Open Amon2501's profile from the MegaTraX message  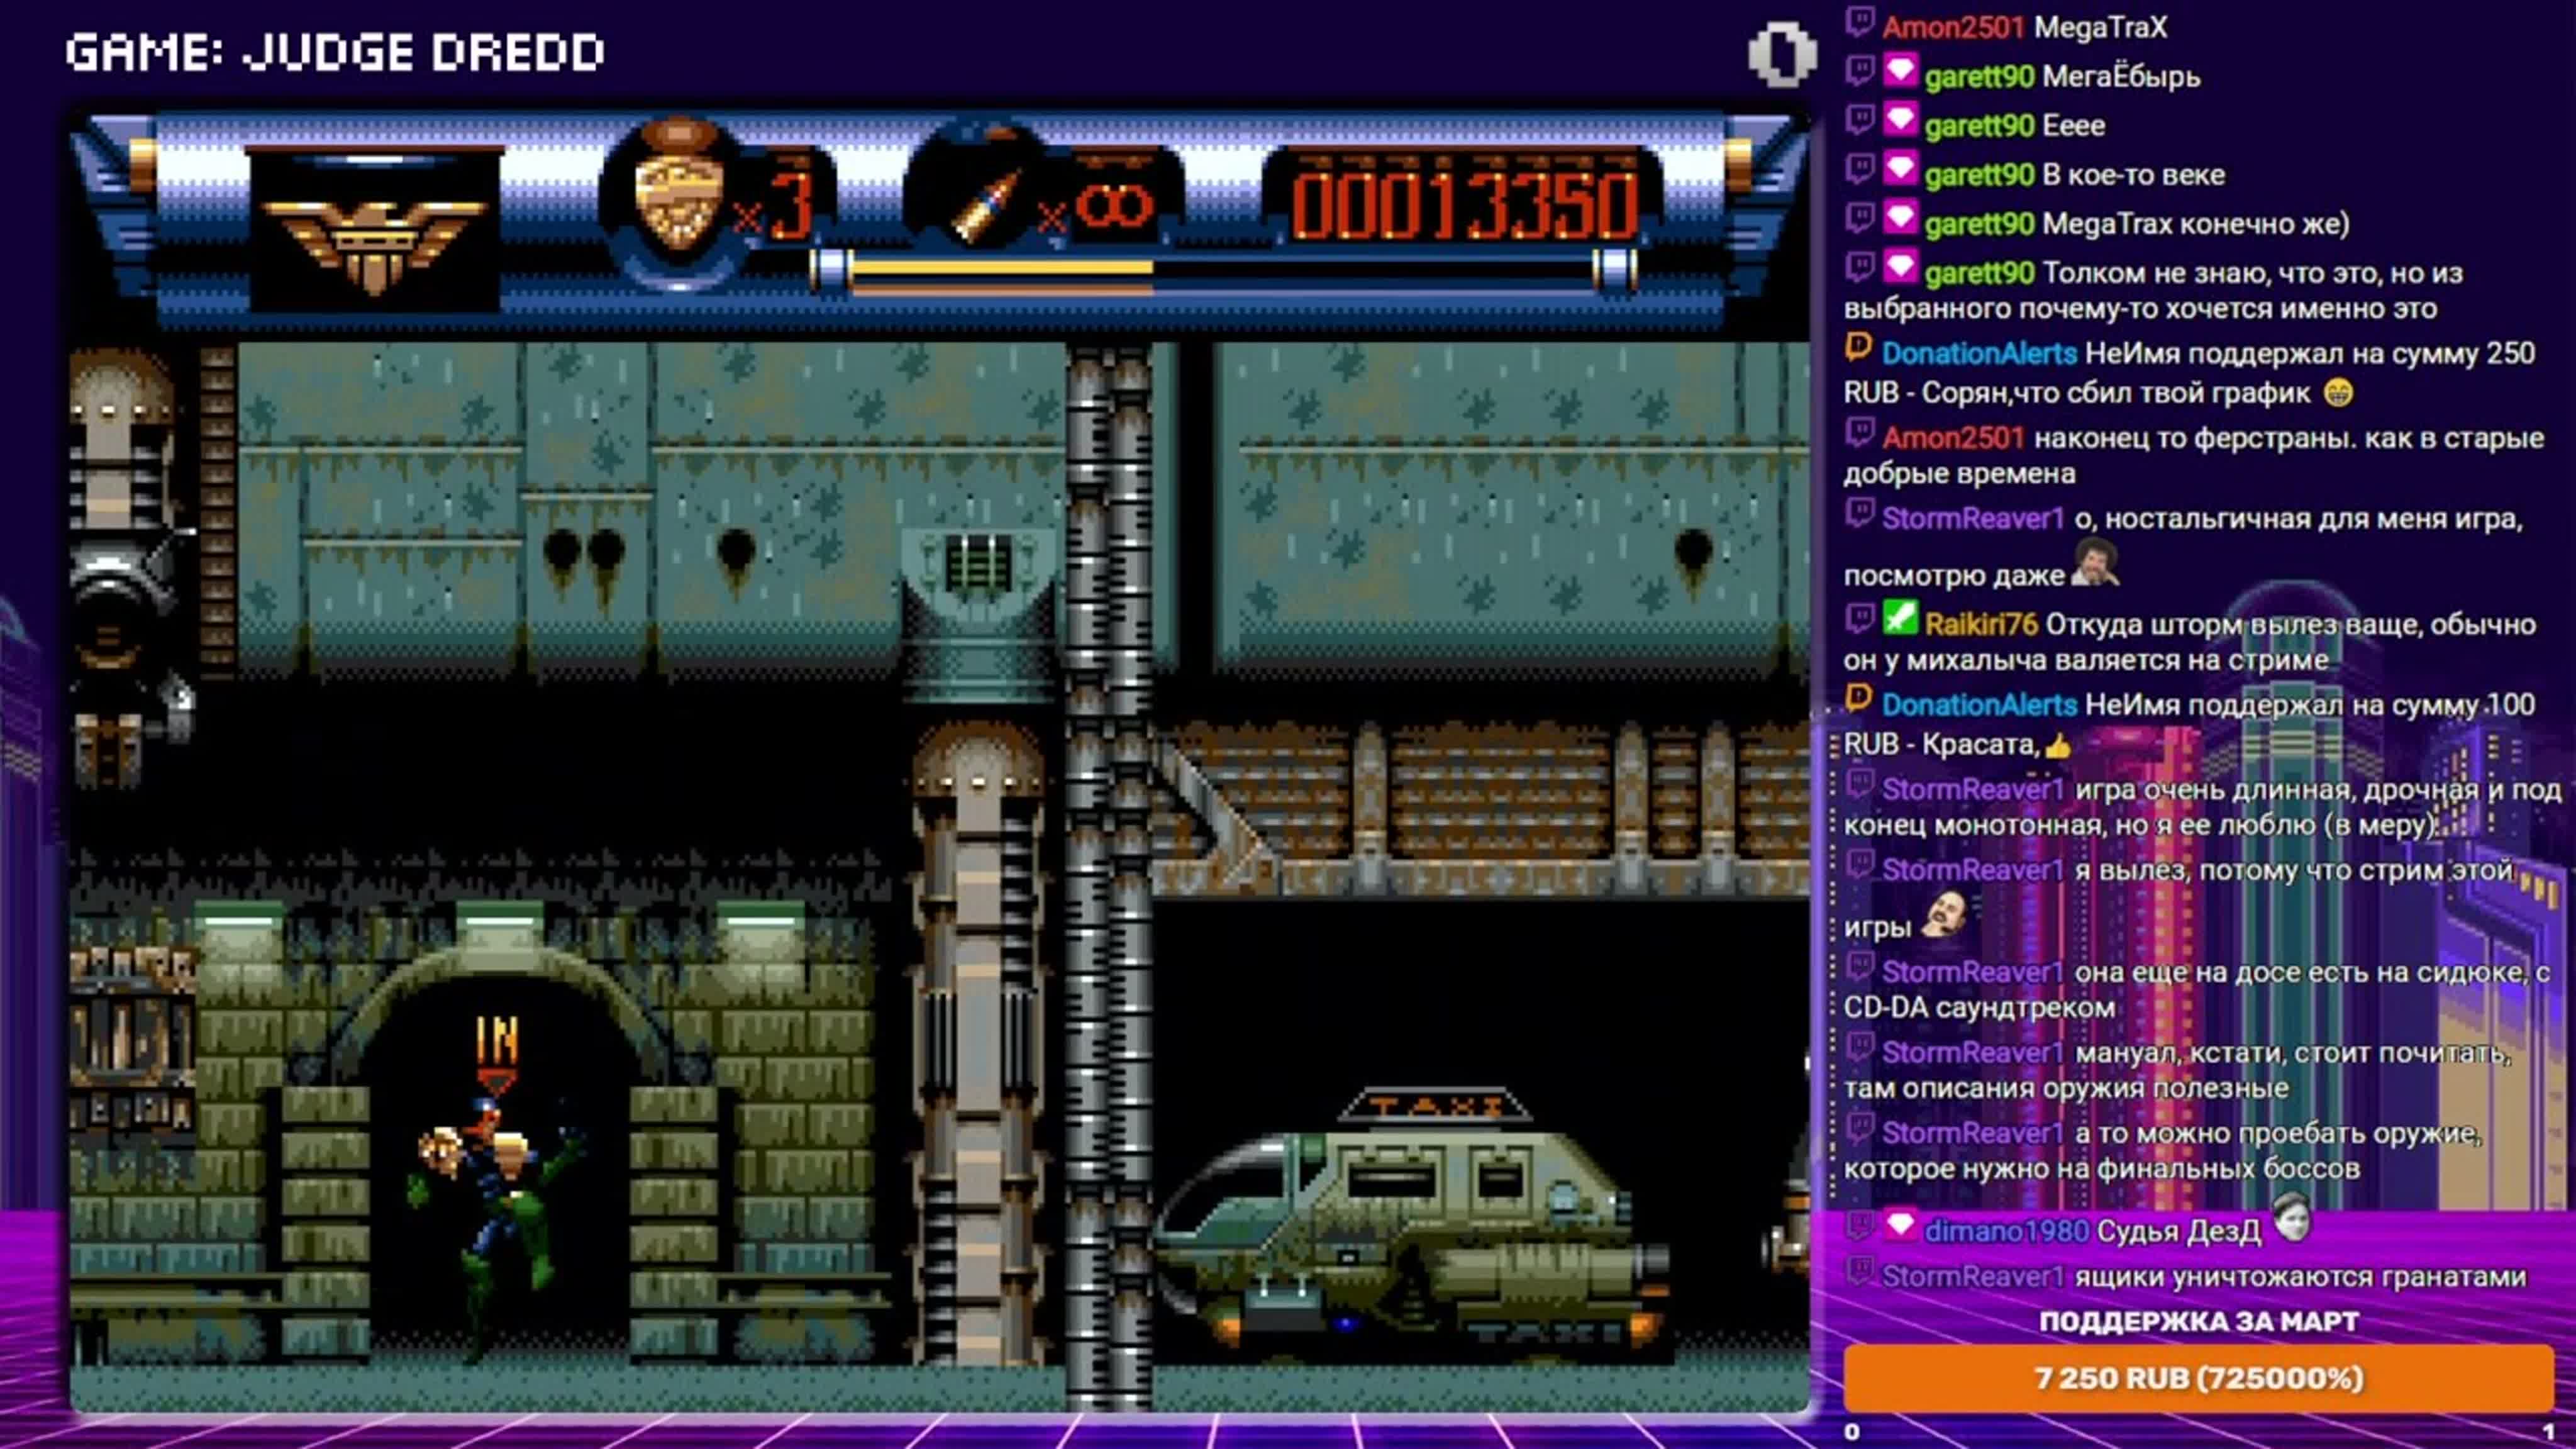pos(1953,27)
